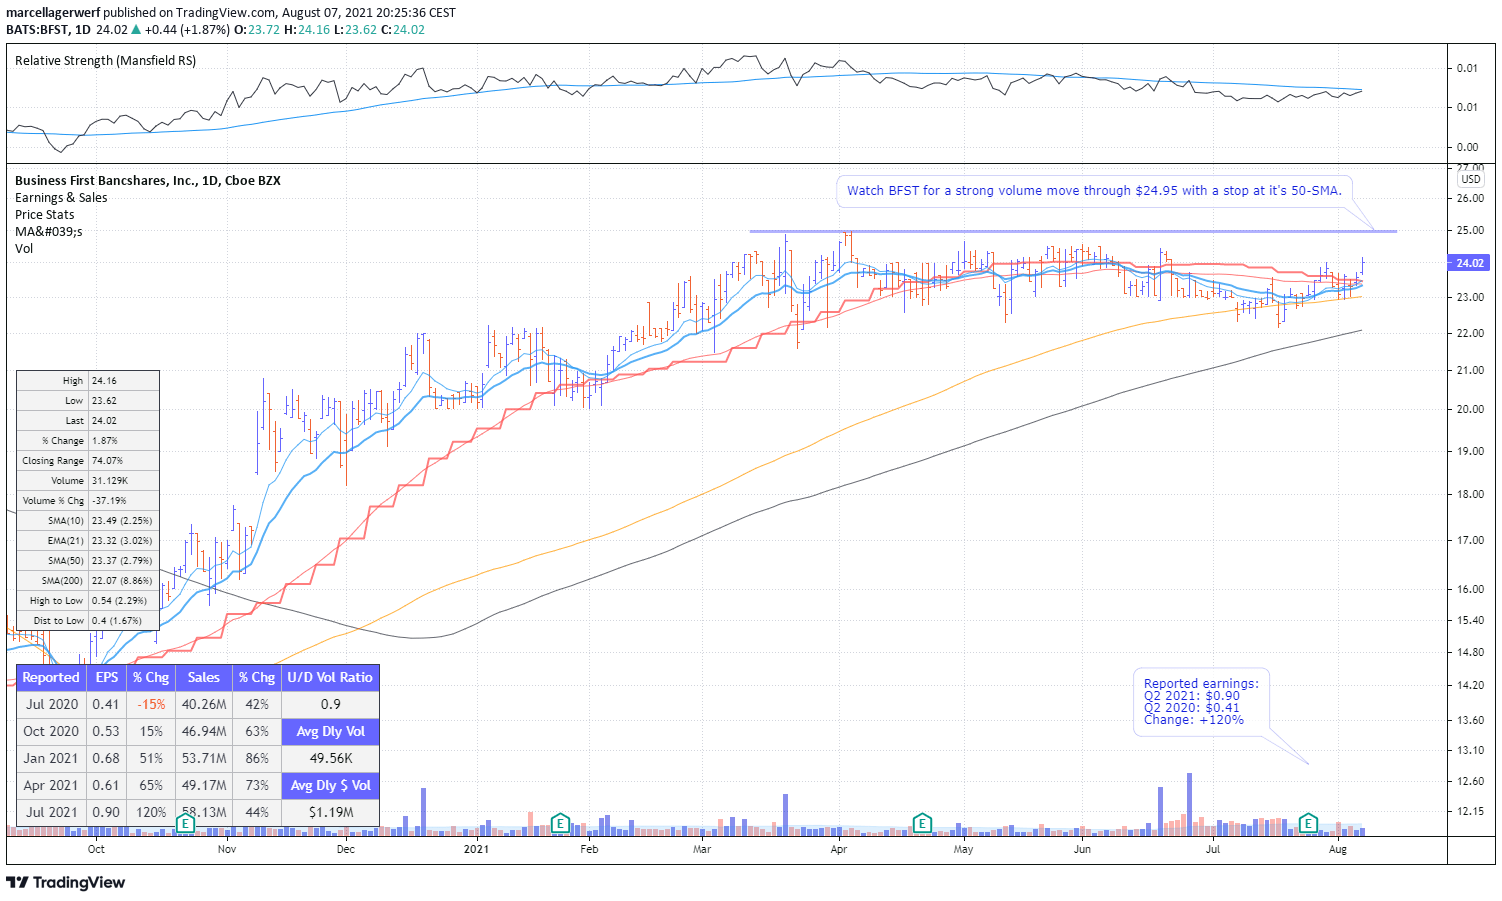Click the SMA(50) row in stats table

click(88, 561)
